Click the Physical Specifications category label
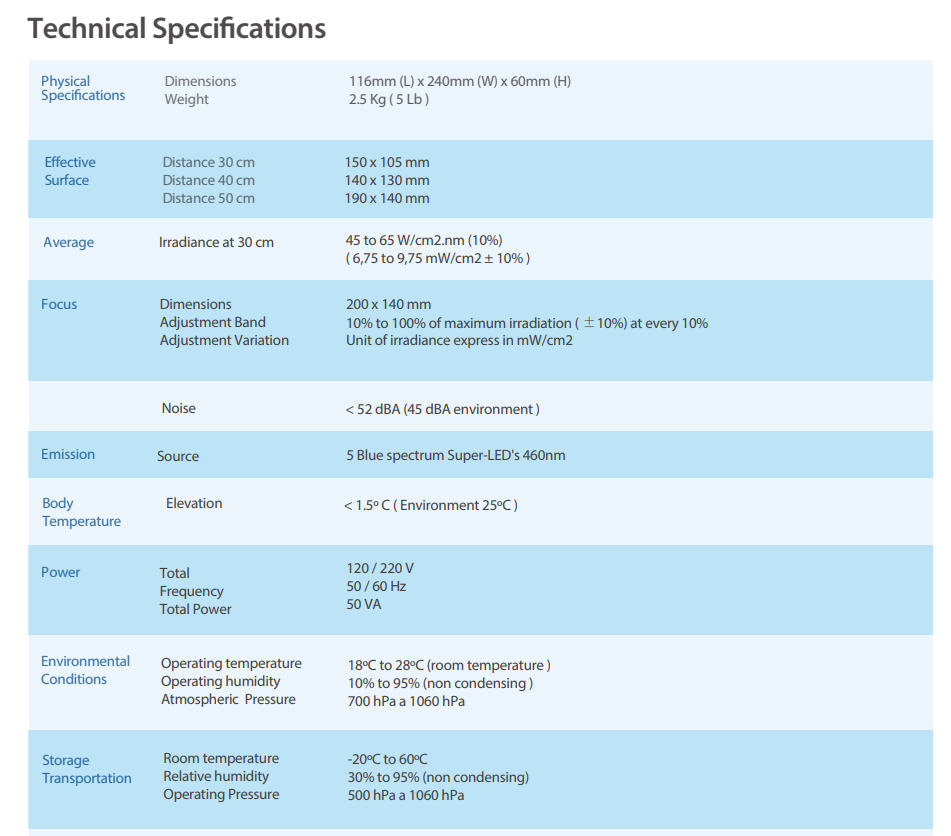951x836 pixels. point(82,89)
